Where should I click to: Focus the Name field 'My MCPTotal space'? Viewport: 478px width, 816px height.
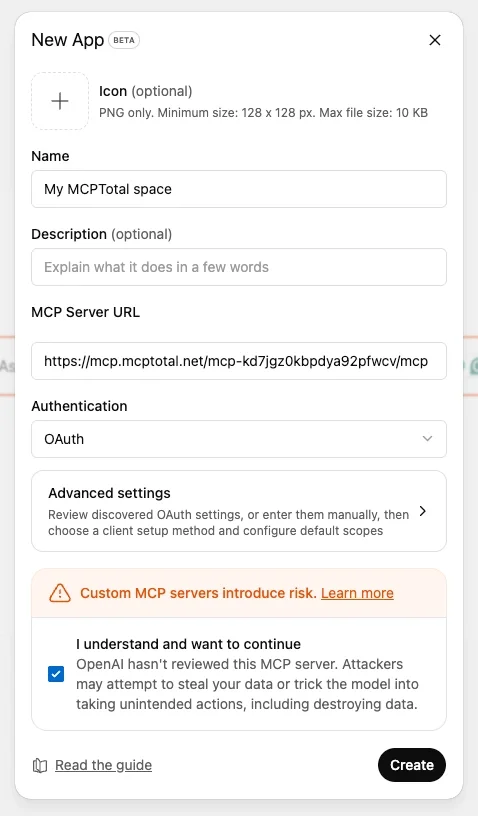[239, 189]
